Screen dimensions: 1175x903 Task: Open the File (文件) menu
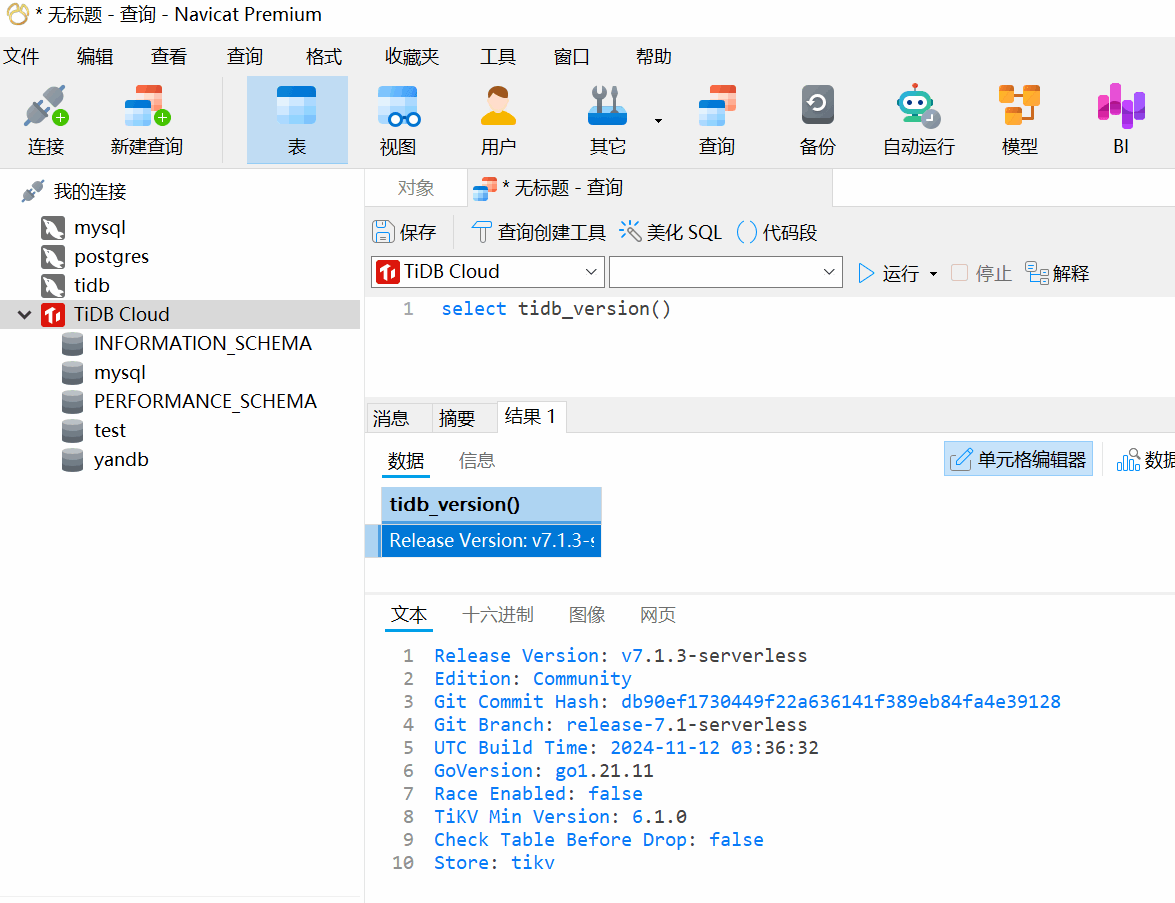21,57
